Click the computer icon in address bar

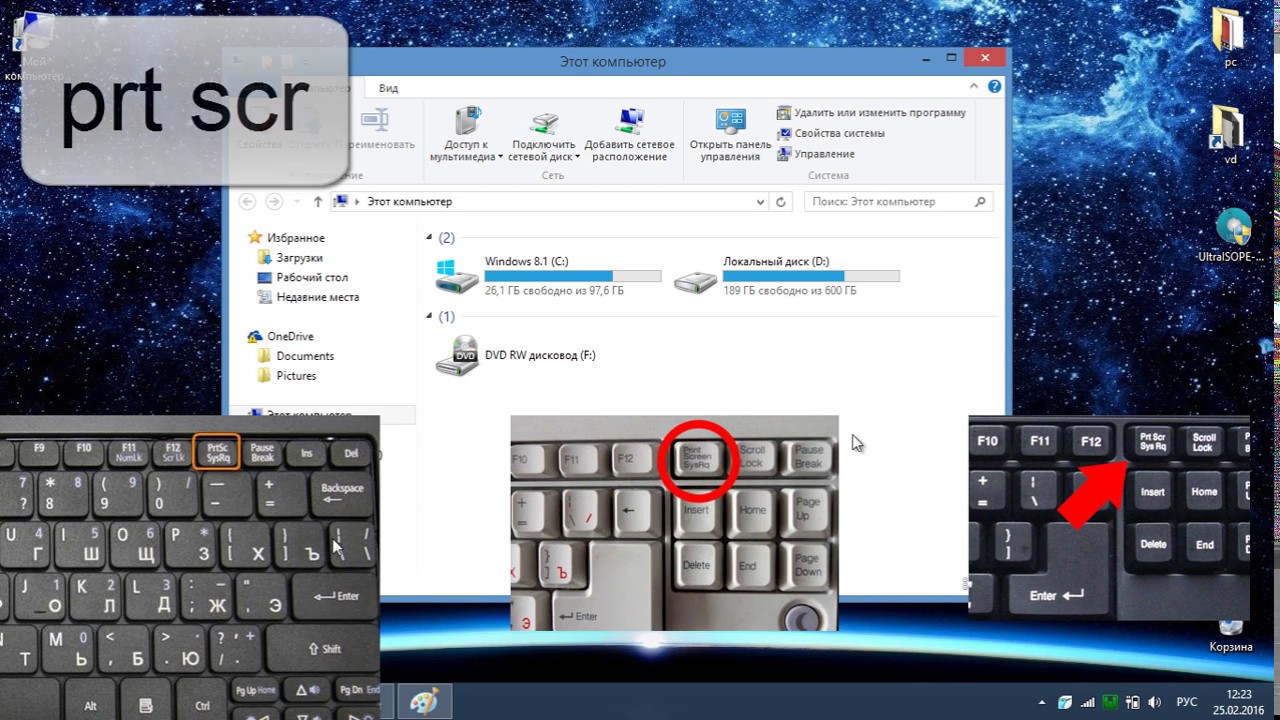pos(341,201)
